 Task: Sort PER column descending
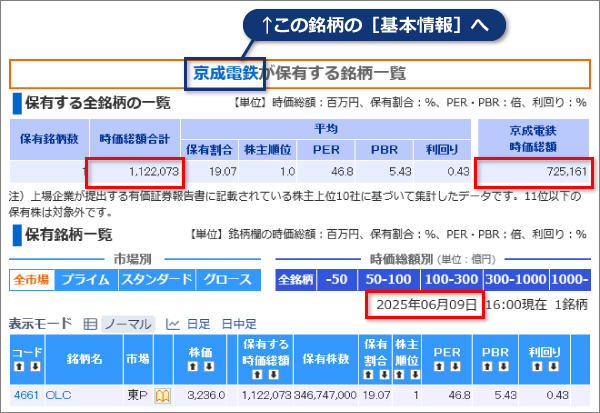click(455, 367)
